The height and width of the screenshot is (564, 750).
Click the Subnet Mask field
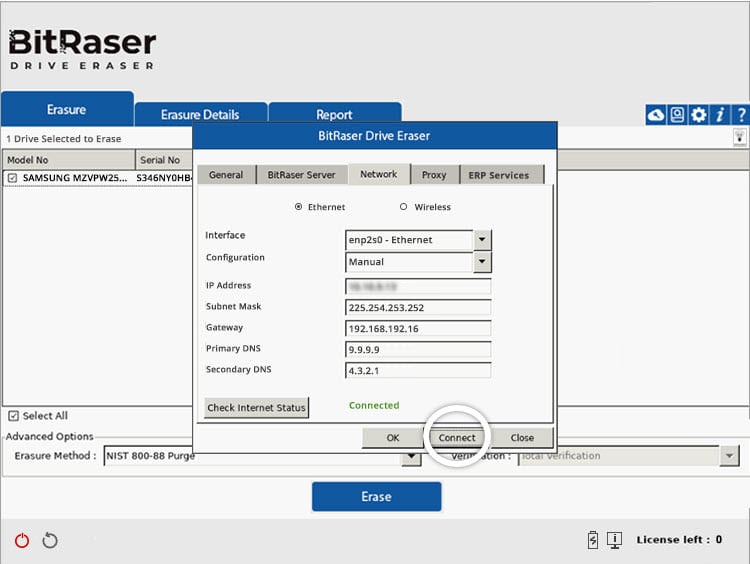tap(418, 308)
